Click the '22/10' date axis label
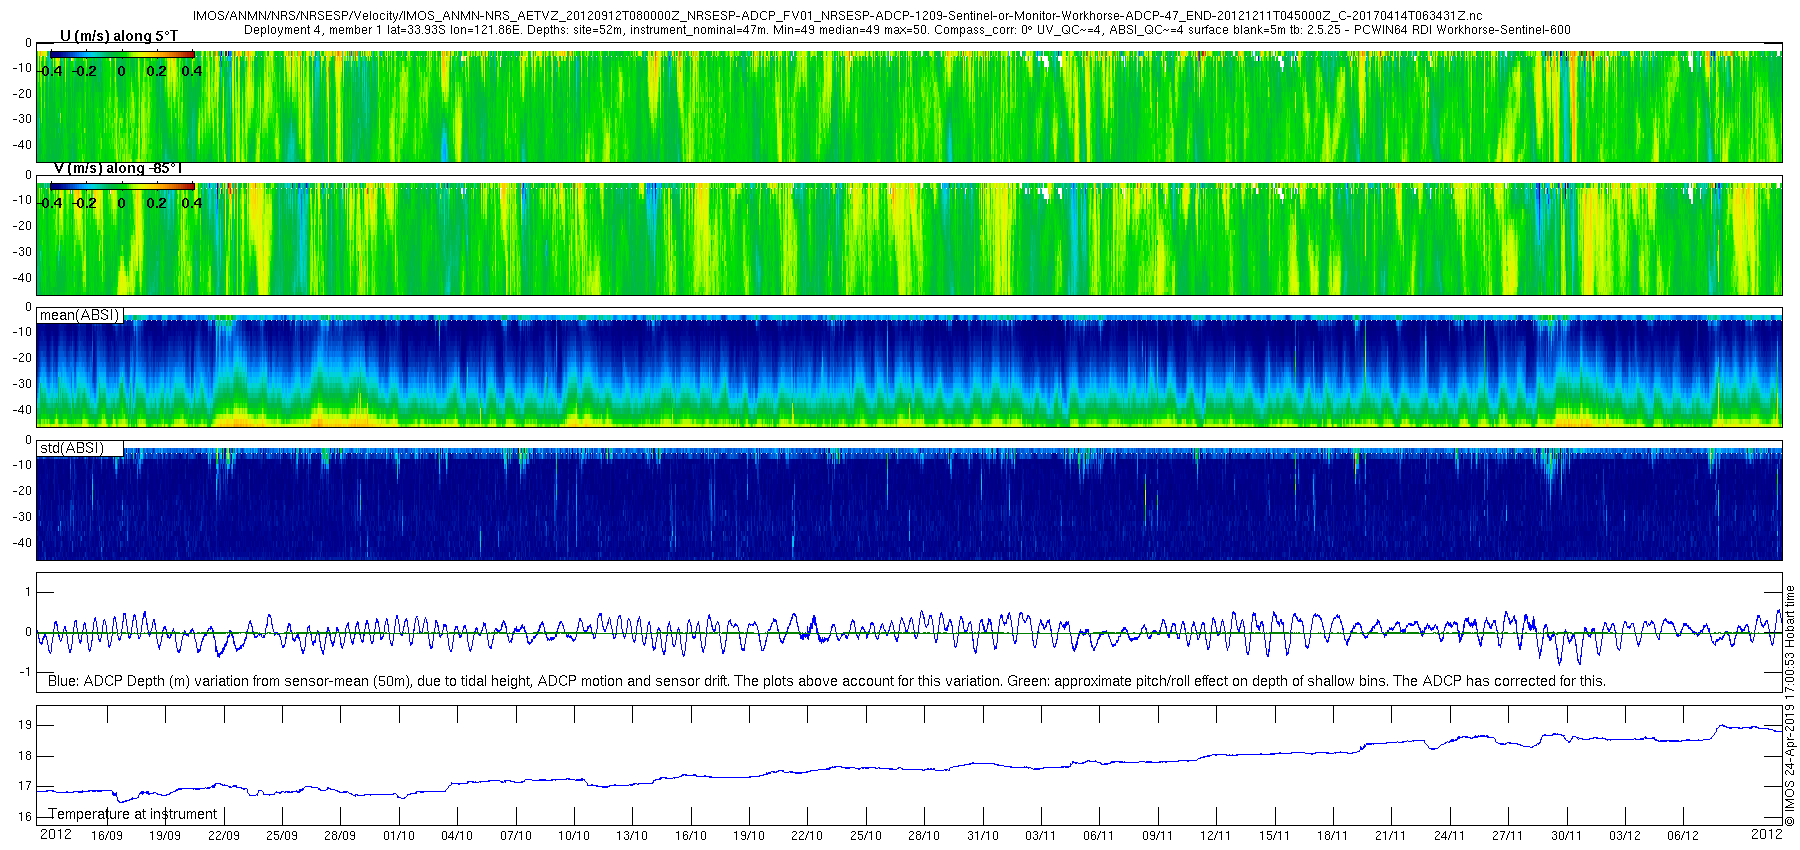 (807, 836)
